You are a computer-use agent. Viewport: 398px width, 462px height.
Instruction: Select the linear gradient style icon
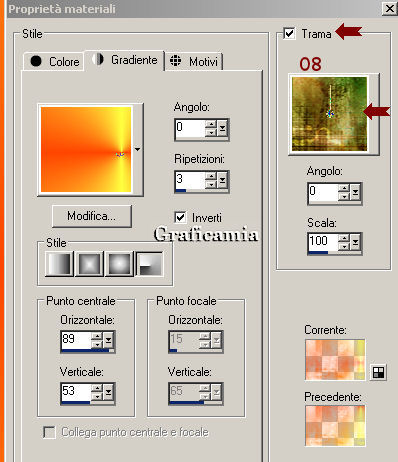[59, 264]
